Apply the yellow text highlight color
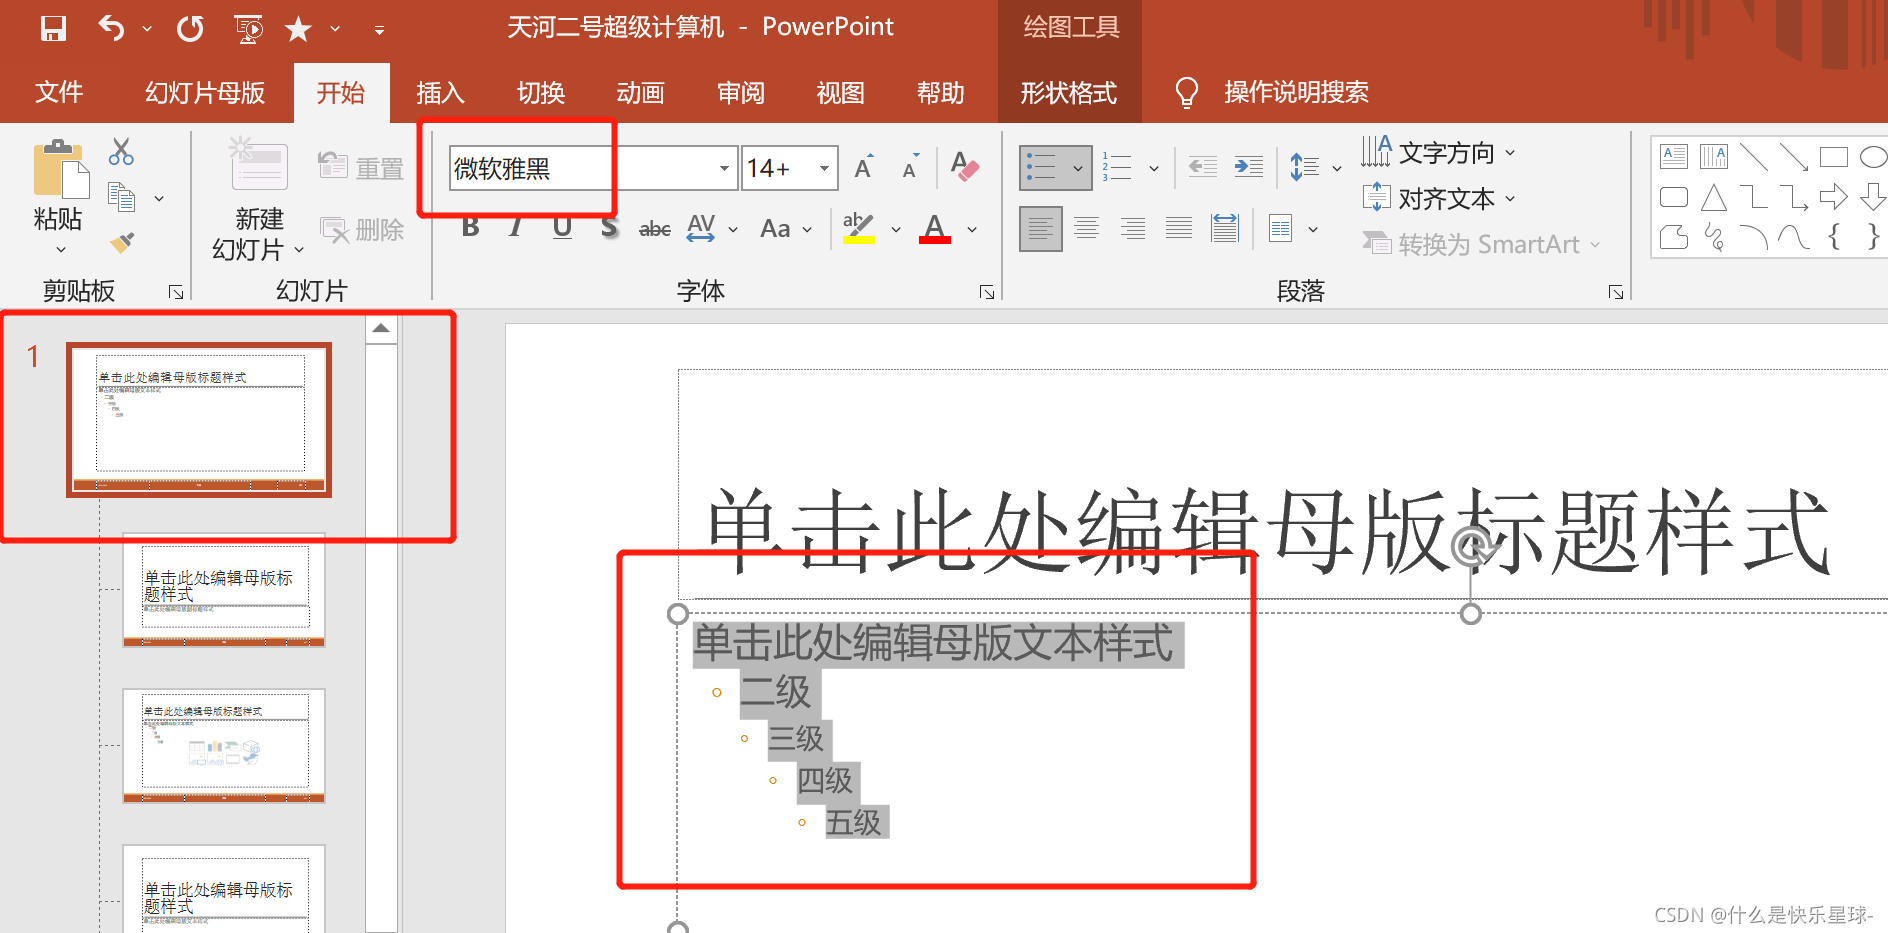This screenshot has width=1888, height=933. [859, 229]
